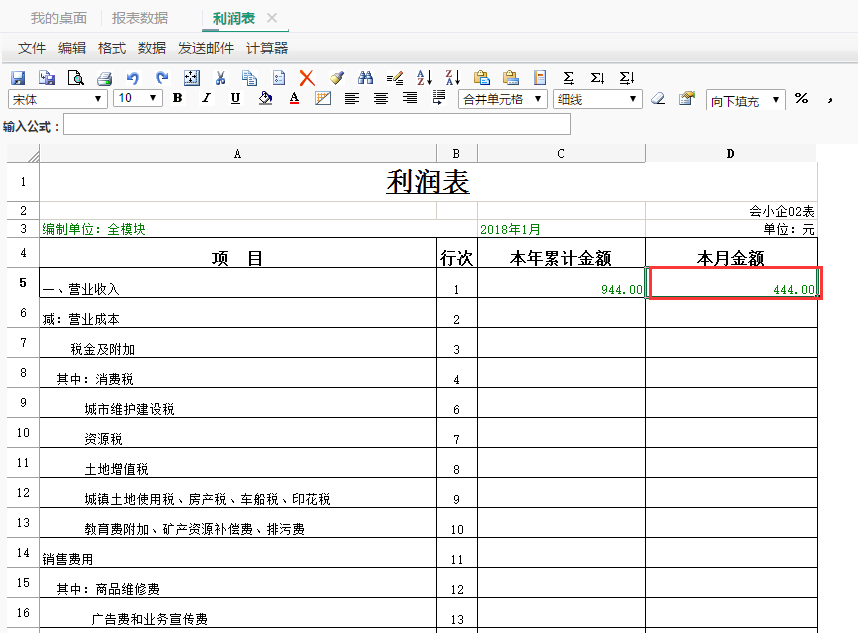Open the 文件 menu
Screen dimensions: 858x633
pos(32,48)
